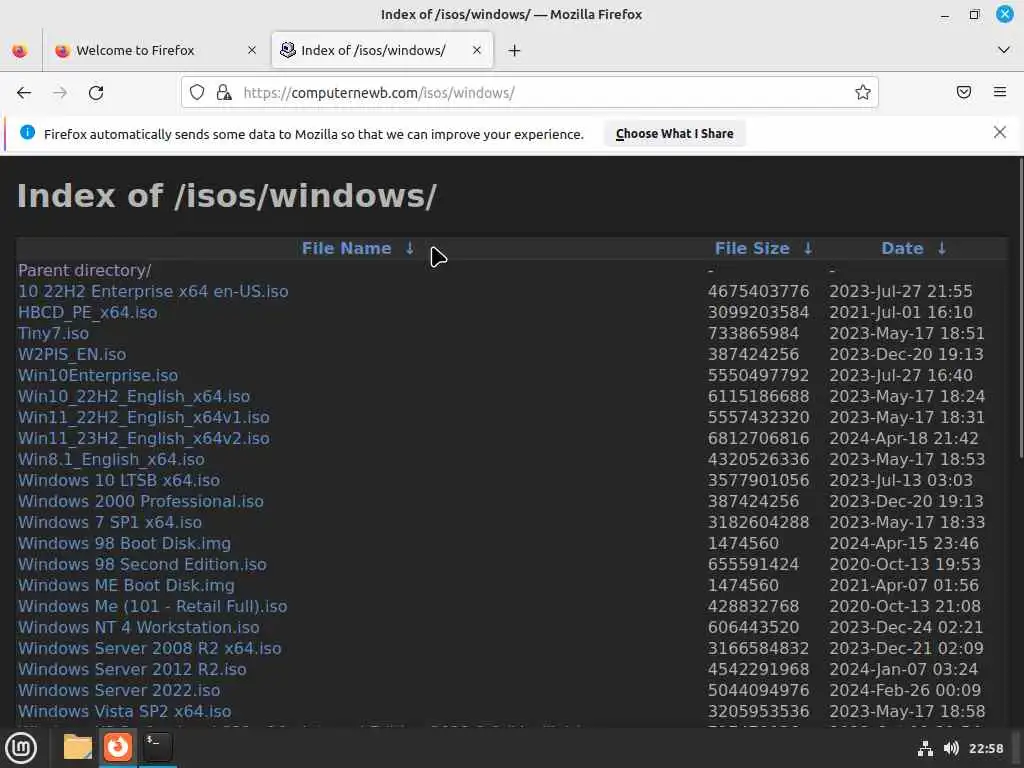Image resolution: width=1024 pixels, height=768 pixels.
Task: Download Win11_22H2_English_x64v1.iso
Action: [x=144, y=417]
